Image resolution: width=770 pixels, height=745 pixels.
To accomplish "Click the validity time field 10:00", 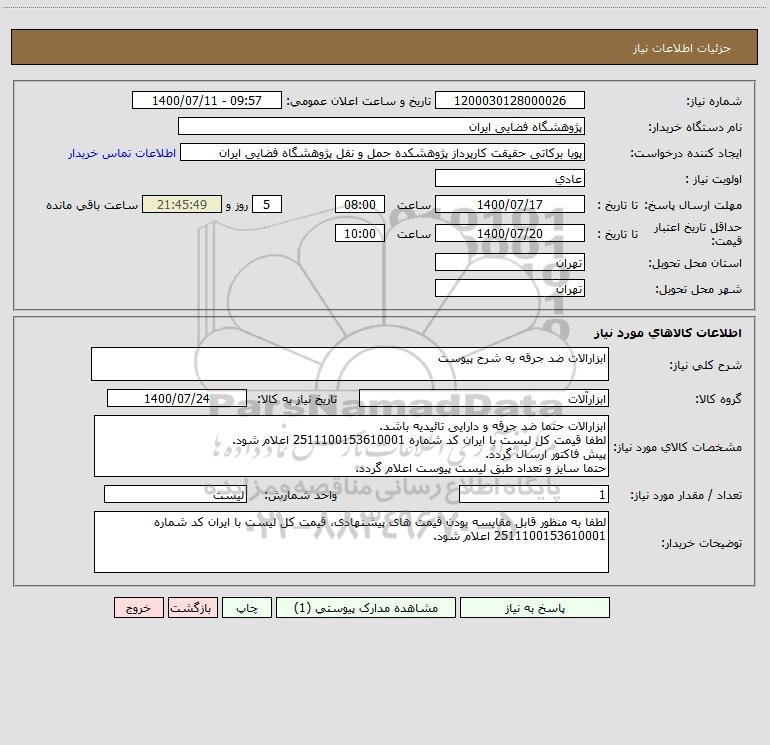I will coord(359,233).
